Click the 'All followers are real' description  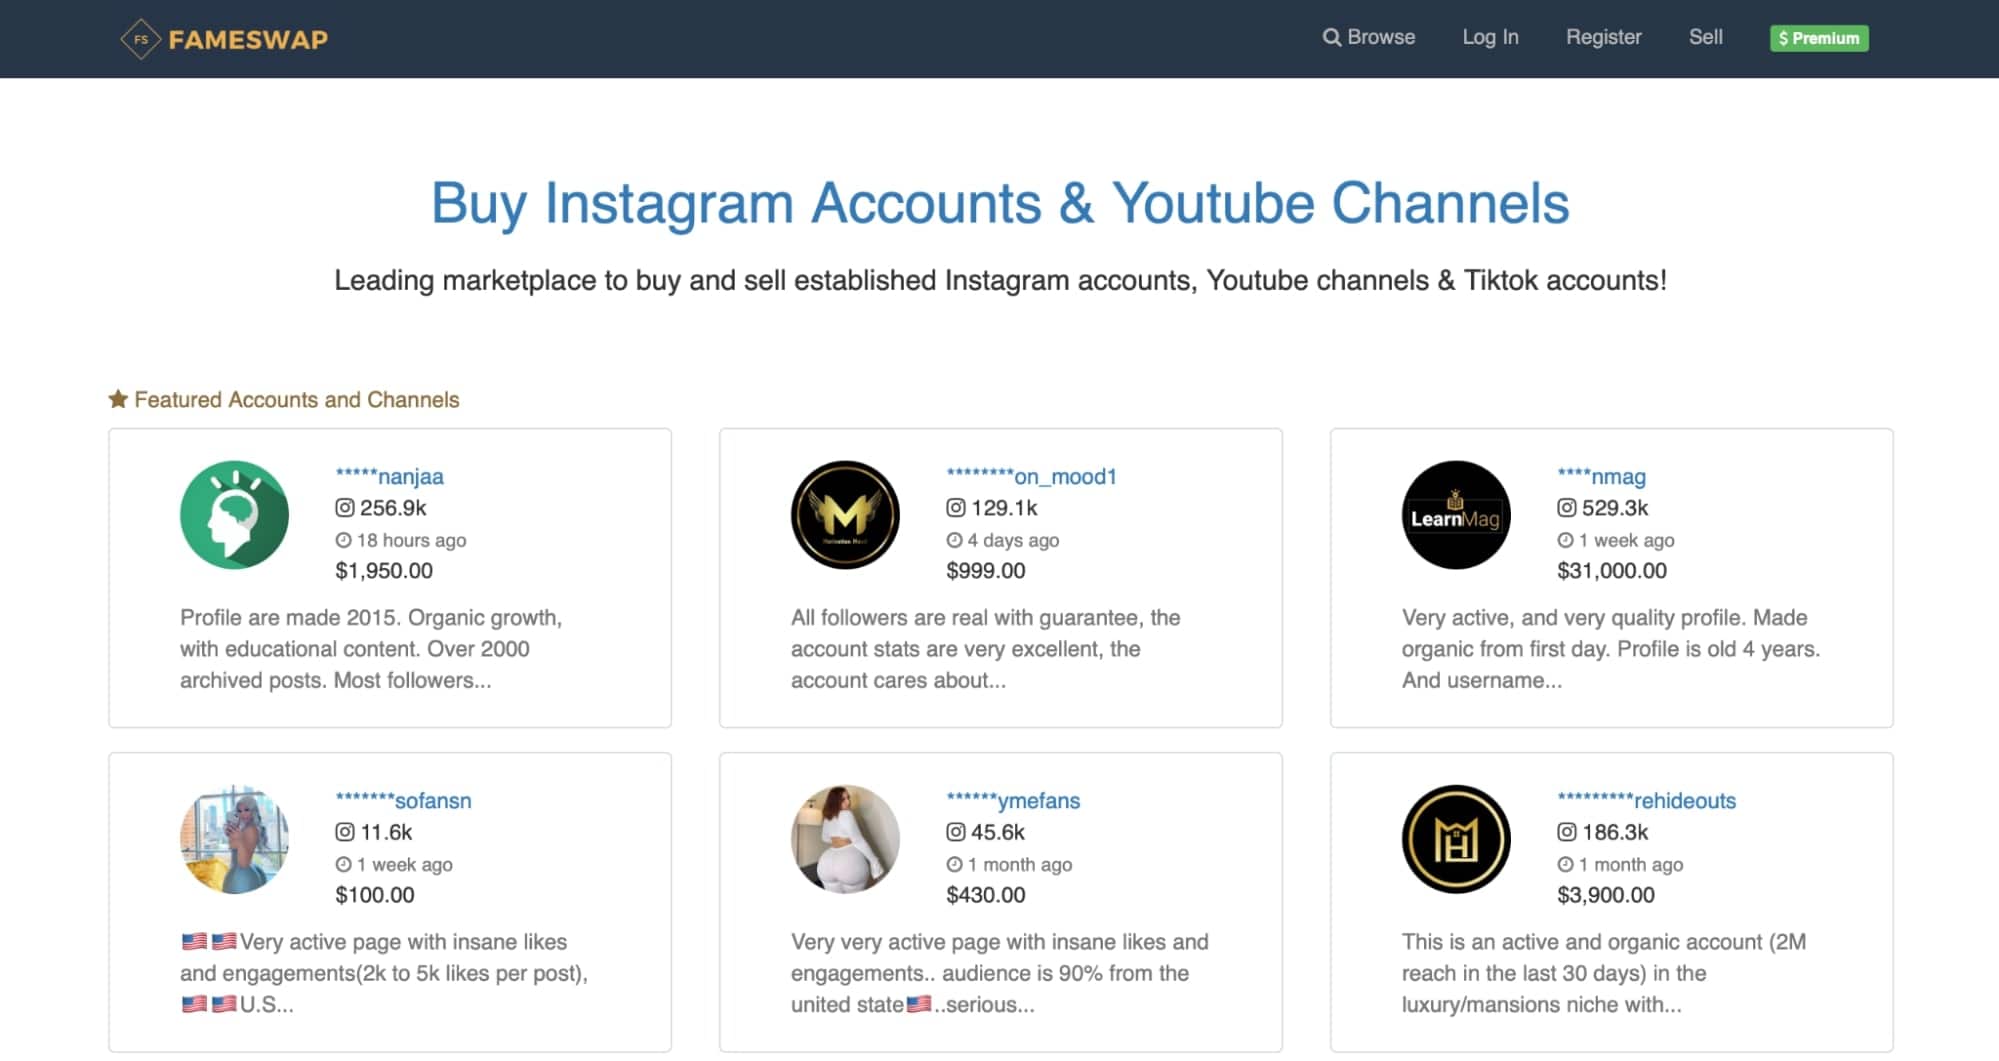(x=986, y=649)
